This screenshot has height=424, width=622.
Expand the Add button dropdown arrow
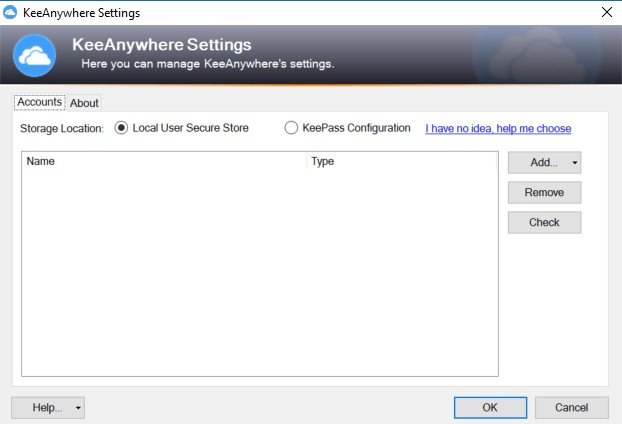click(574, 163)
